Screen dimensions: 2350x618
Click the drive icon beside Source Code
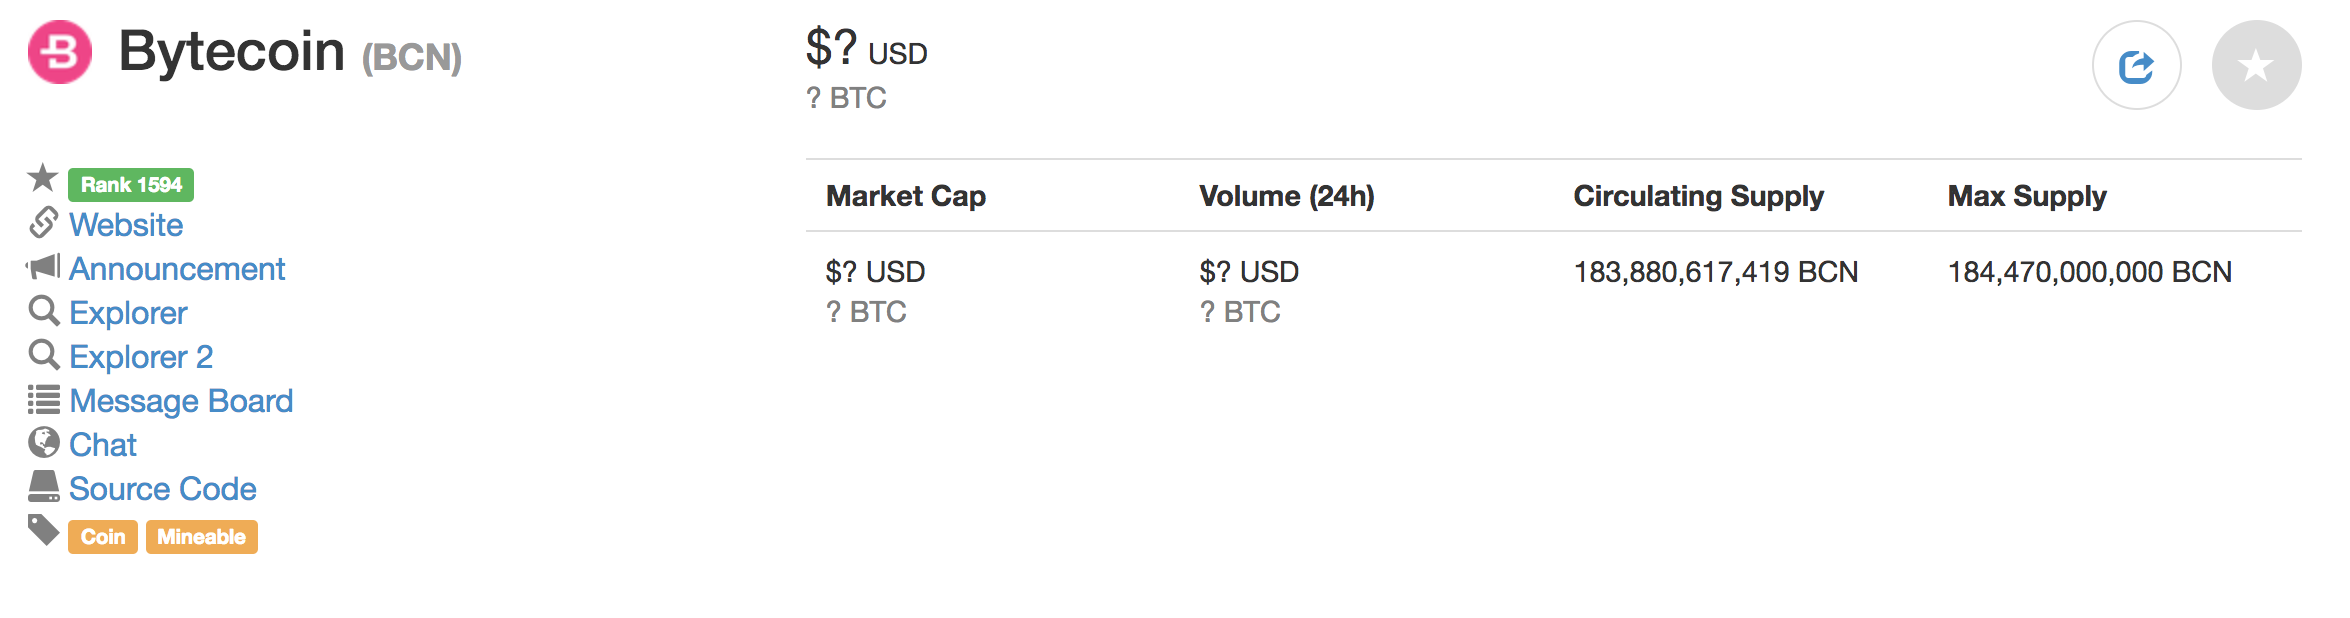click(43, 487)
